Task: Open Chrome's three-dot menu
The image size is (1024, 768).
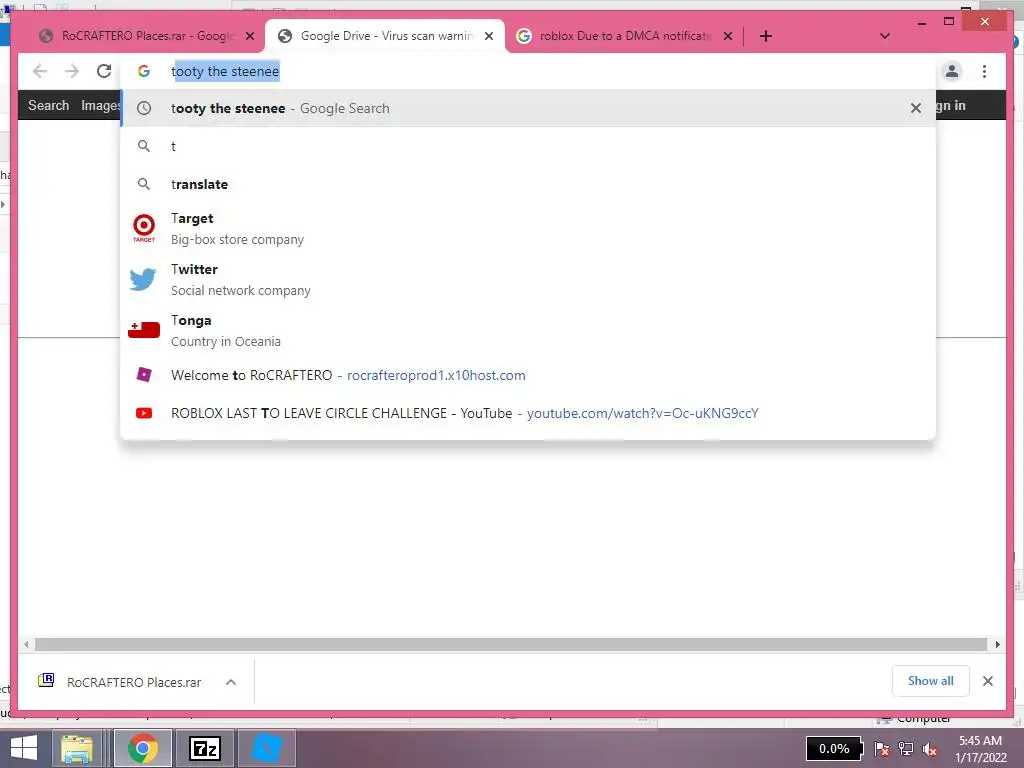Action: pyautogui.click(x=984, y=71)
